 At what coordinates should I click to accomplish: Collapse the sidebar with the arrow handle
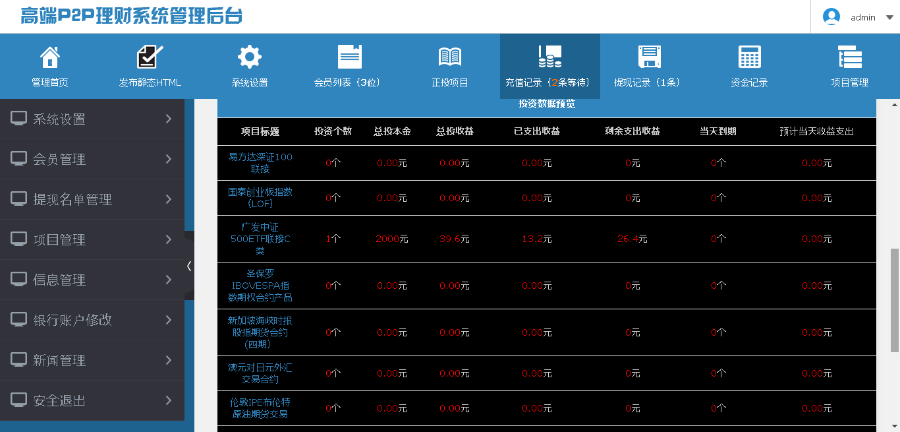pos(189,266)
